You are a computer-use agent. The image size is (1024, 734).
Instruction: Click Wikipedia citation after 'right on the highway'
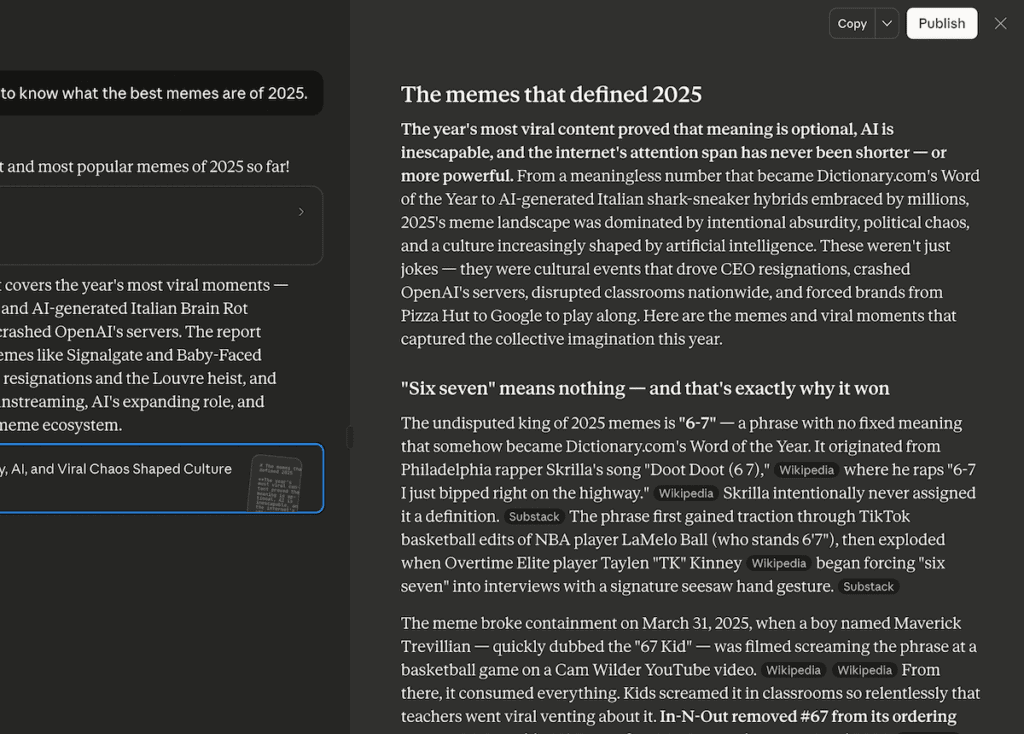tap(686, 494)
